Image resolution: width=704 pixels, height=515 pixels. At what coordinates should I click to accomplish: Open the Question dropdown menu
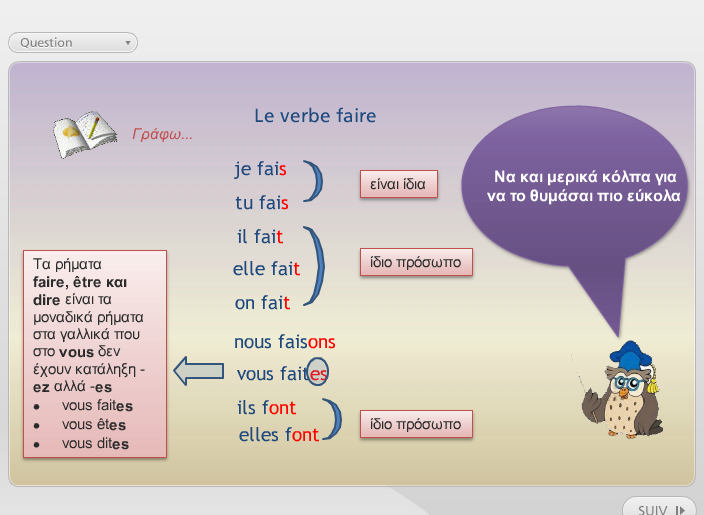pyautogui.click(x=73, y=43)
